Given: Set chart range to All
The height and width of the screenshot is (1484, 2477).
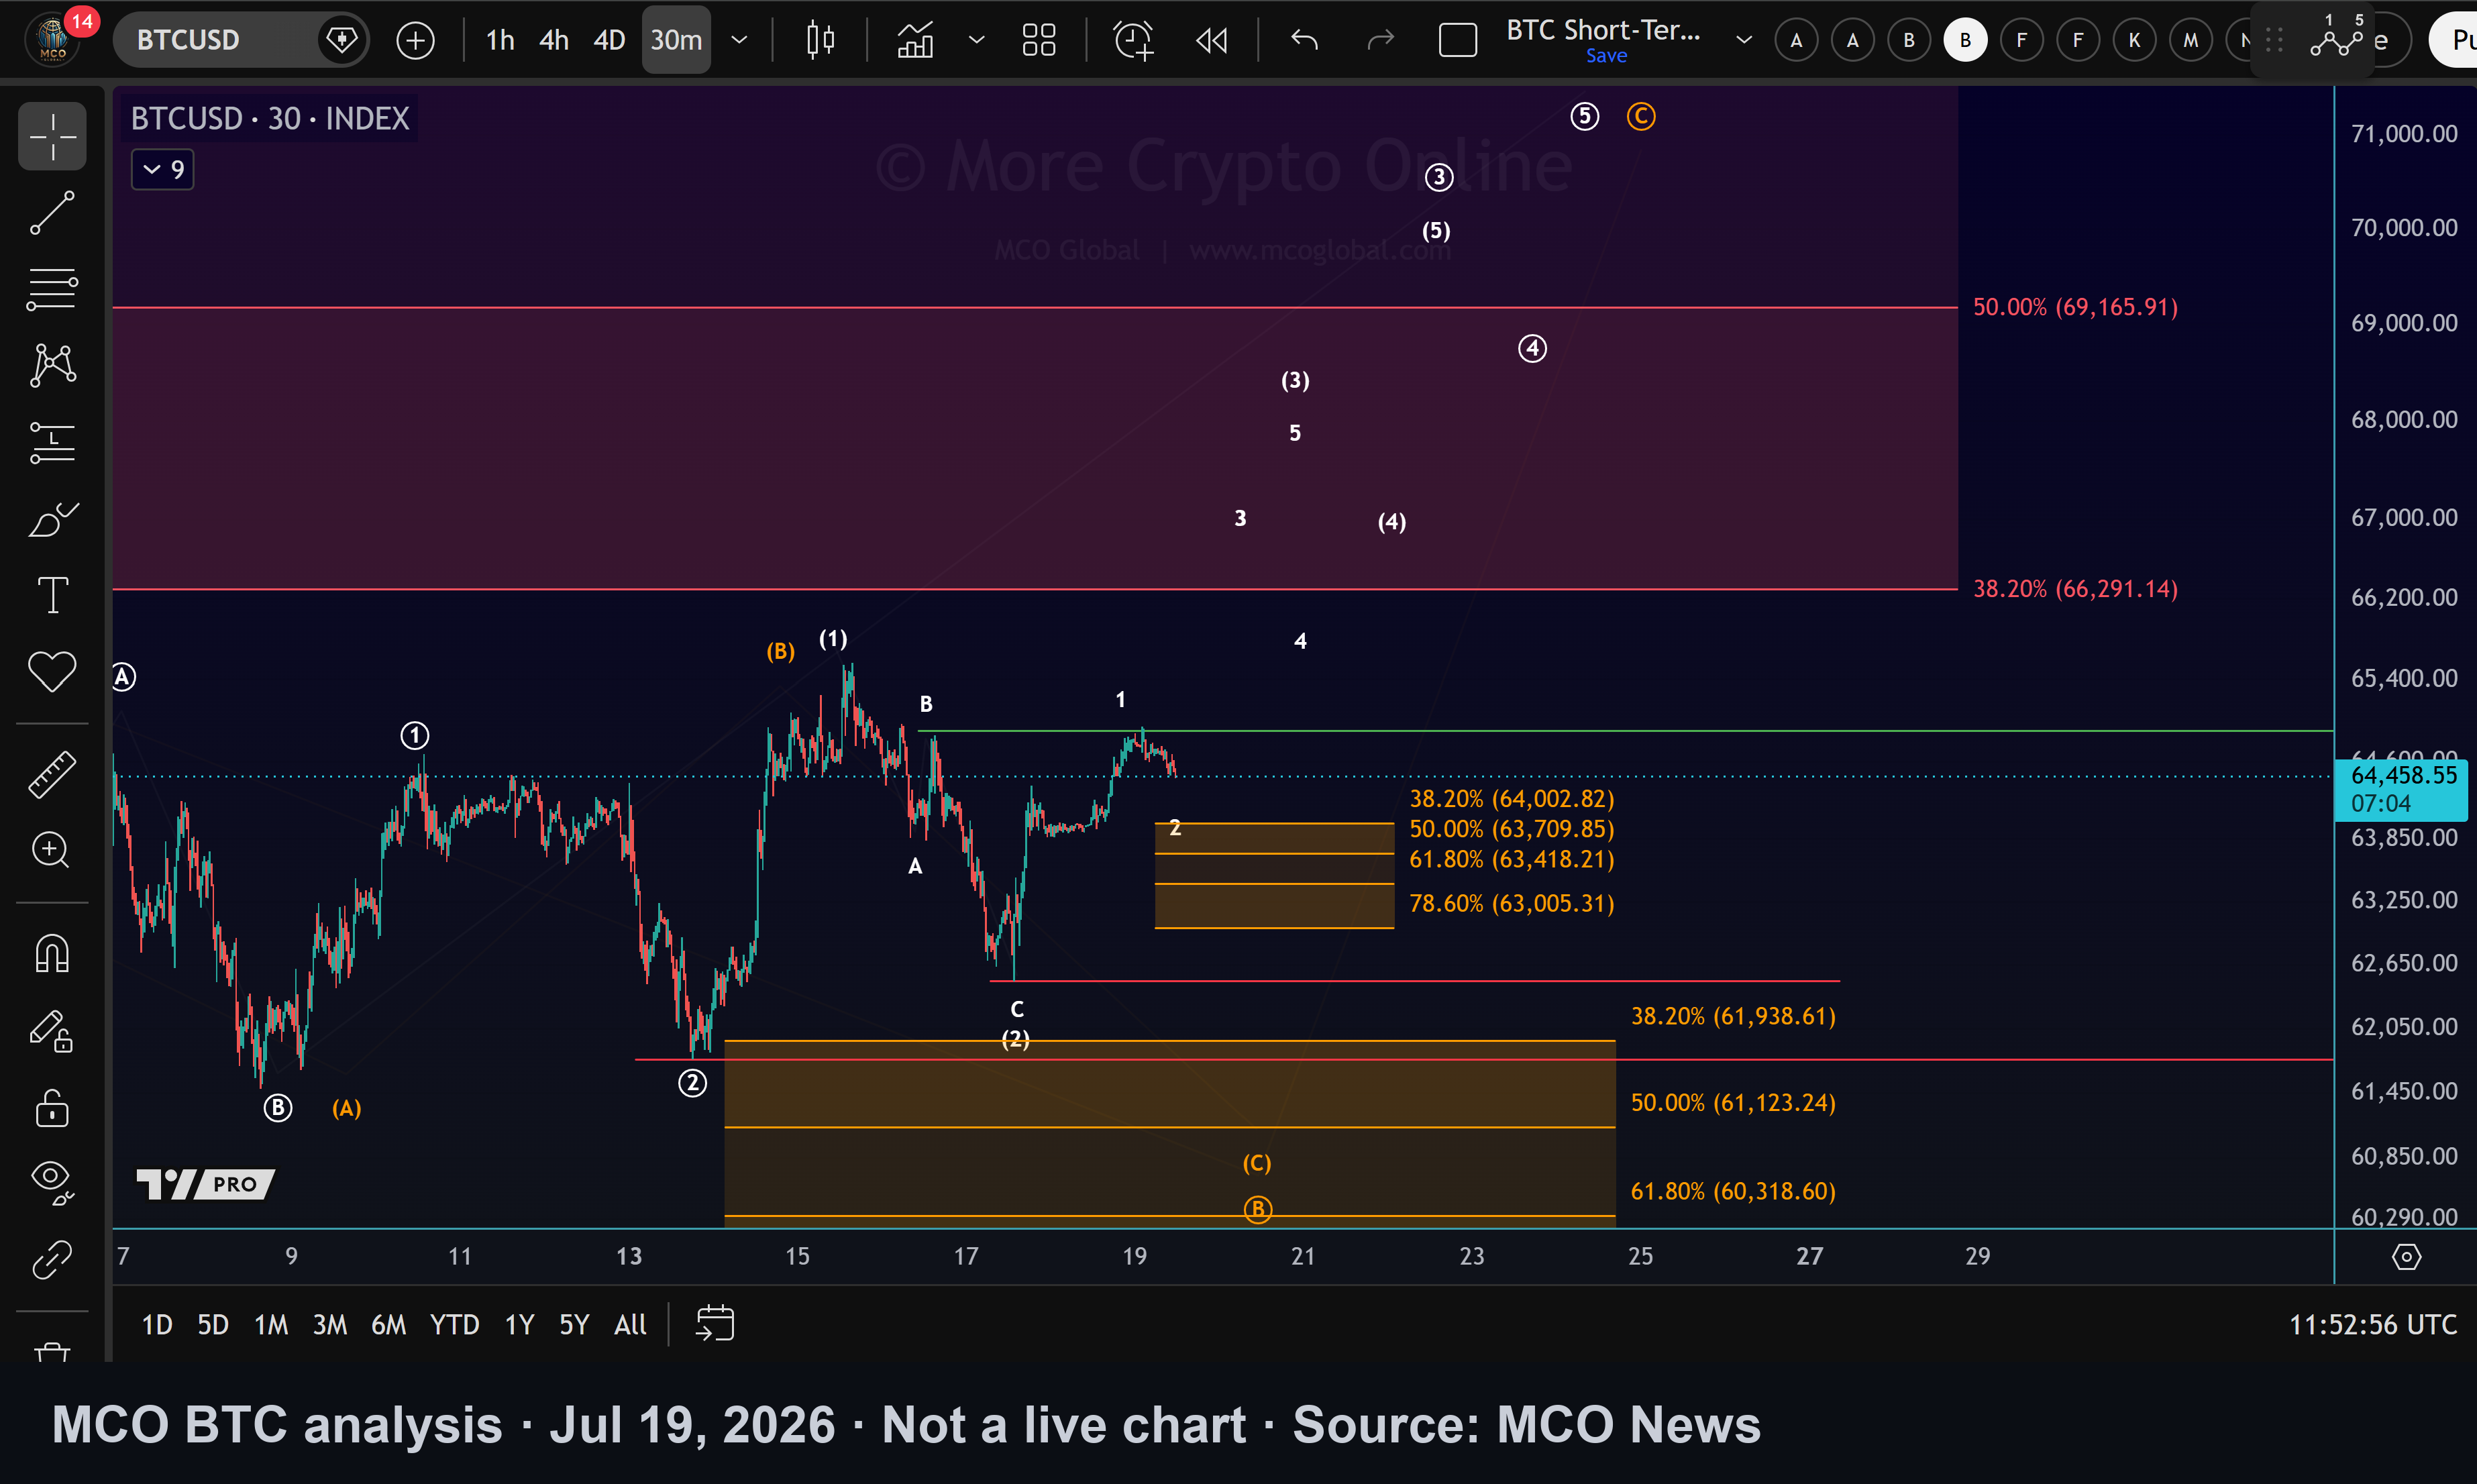Looking at the screenshot, I should click(630, 1325).
